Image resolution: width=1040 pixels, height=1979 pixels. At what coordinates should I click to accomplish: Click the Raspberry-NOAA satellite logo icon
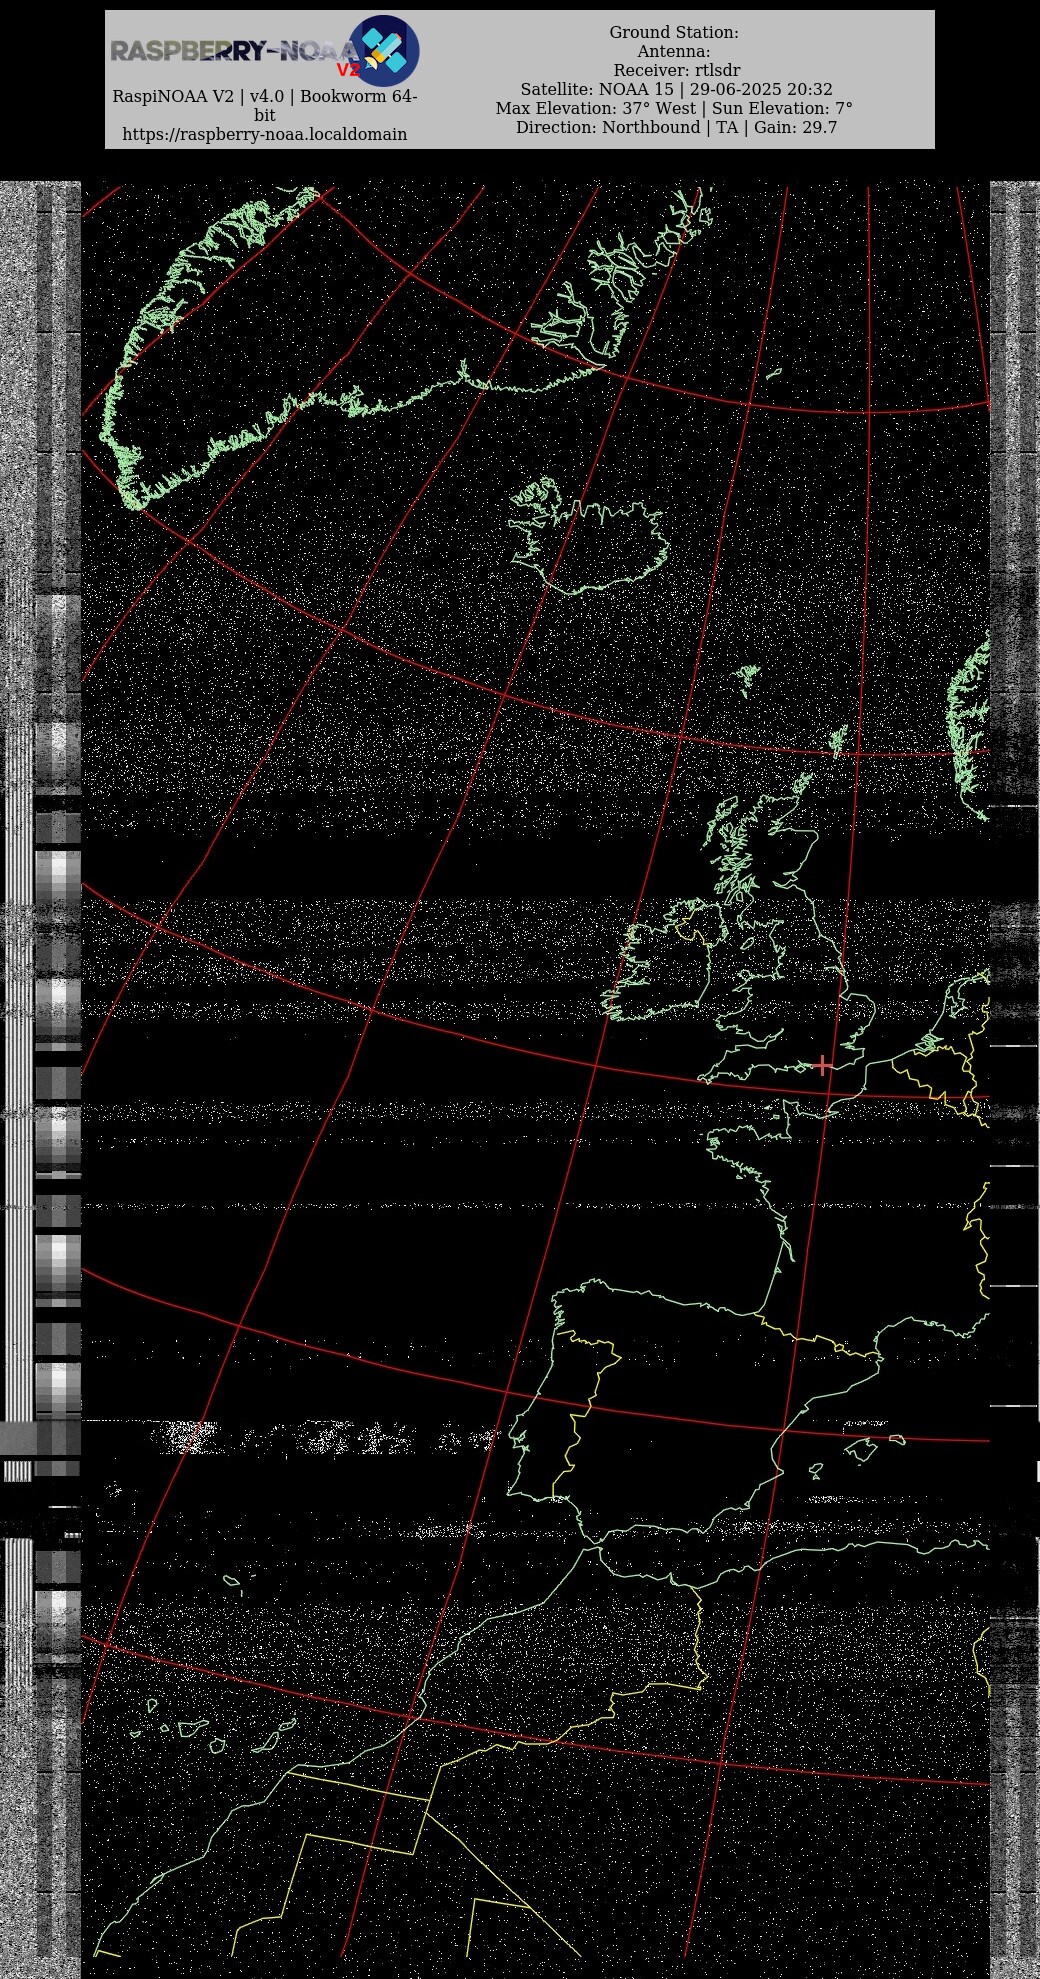[x=383, y=51]
